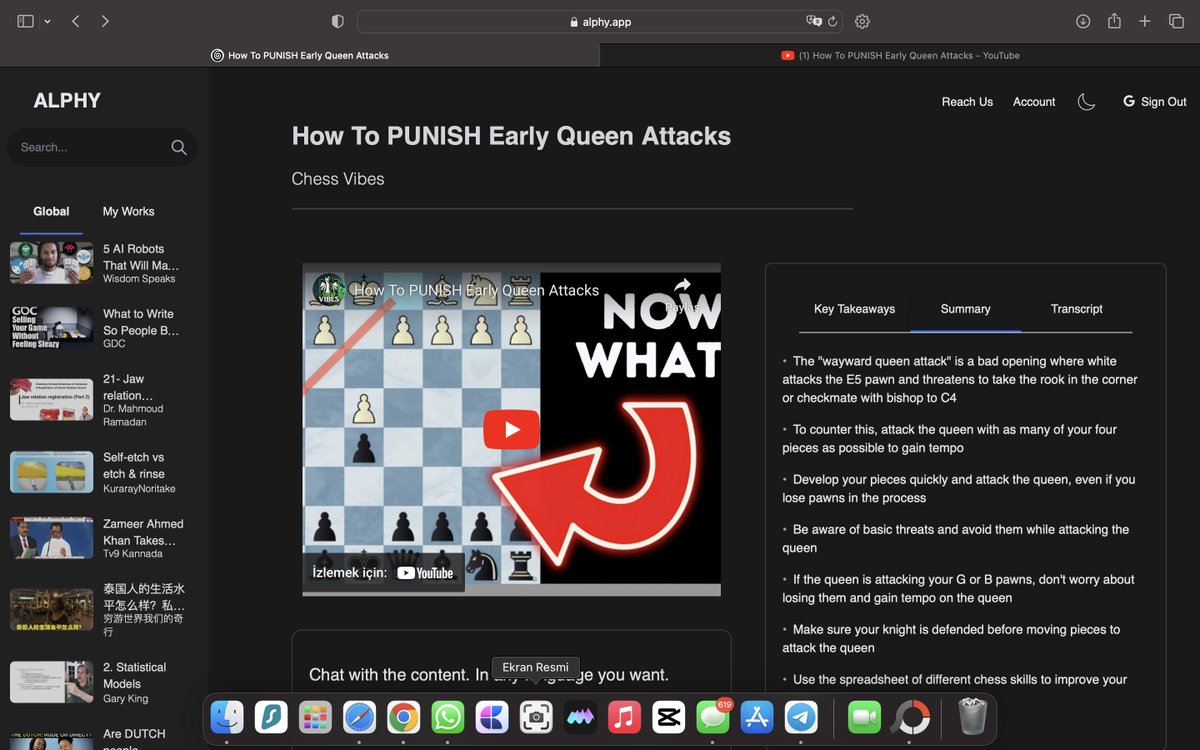Open Launchpad from the dock
This screenshot has height=750, width=1200.
click(x=315, y=716)
